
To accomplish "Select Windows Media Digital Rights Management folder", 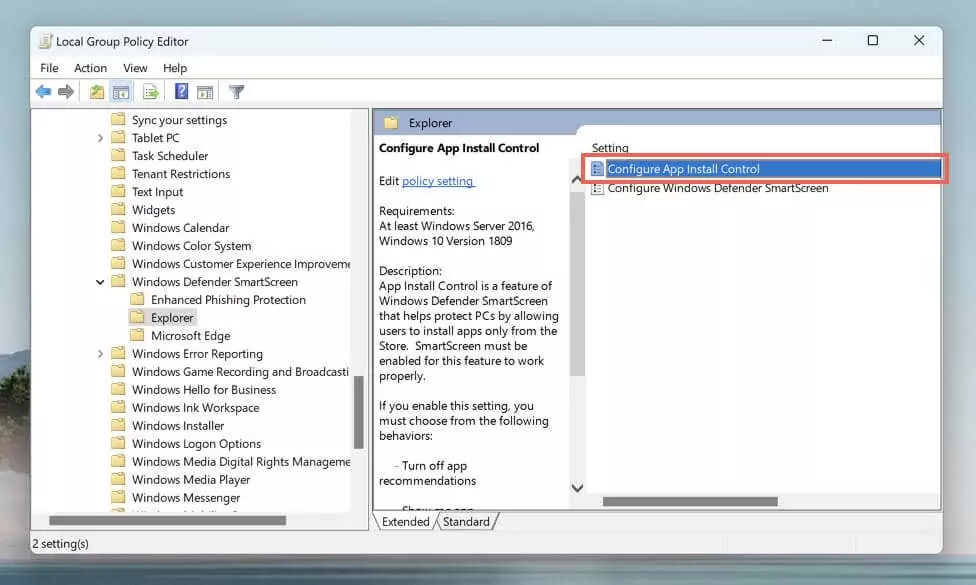I will click(x=241, y=462).
